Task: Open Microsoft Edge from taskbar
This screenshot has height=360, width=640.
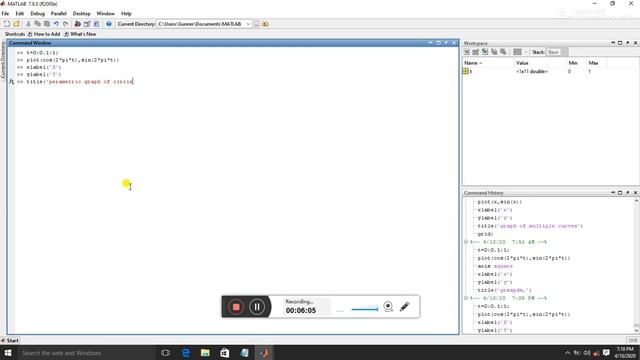Action: coord(186,353)
